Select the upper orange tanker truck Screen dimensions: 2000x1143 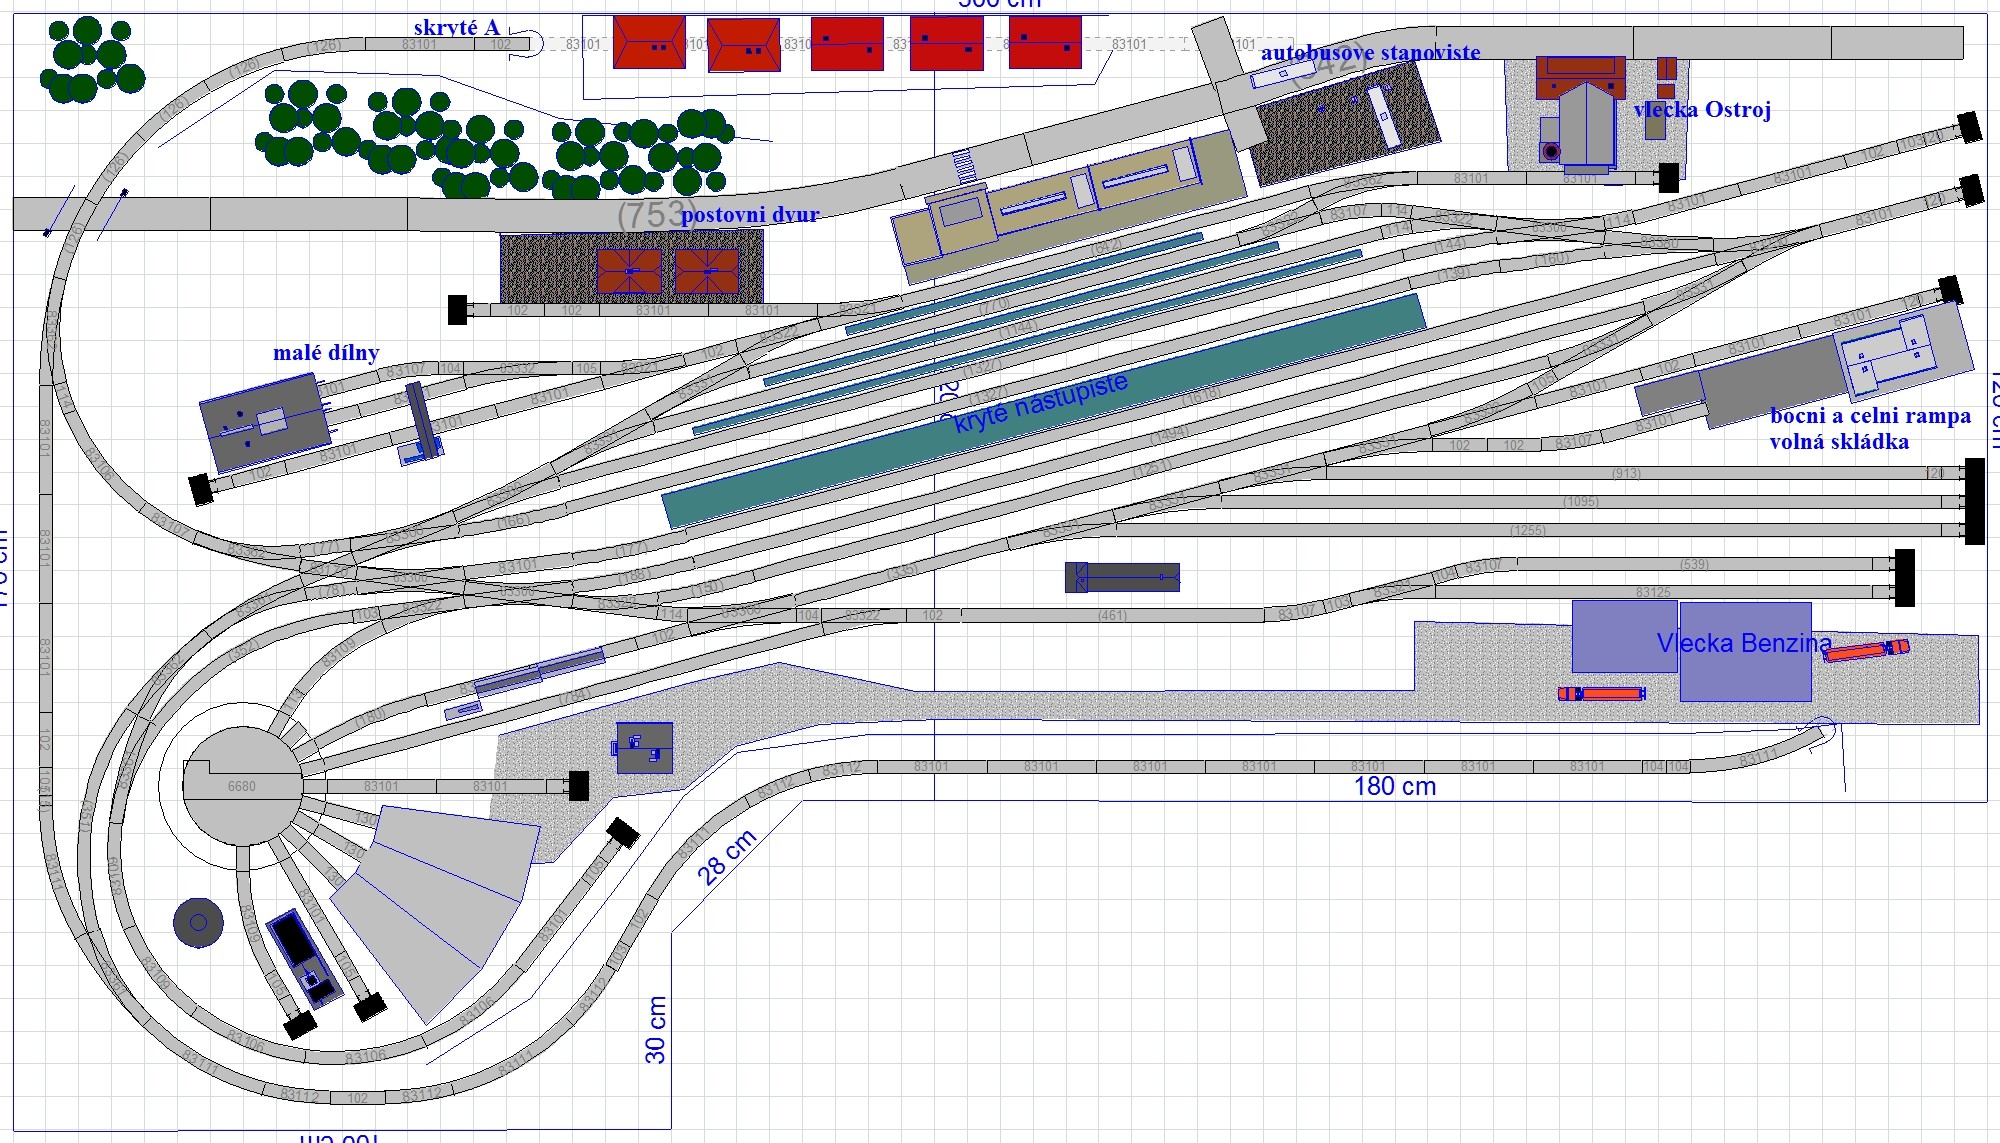(x=1866, y=650)
